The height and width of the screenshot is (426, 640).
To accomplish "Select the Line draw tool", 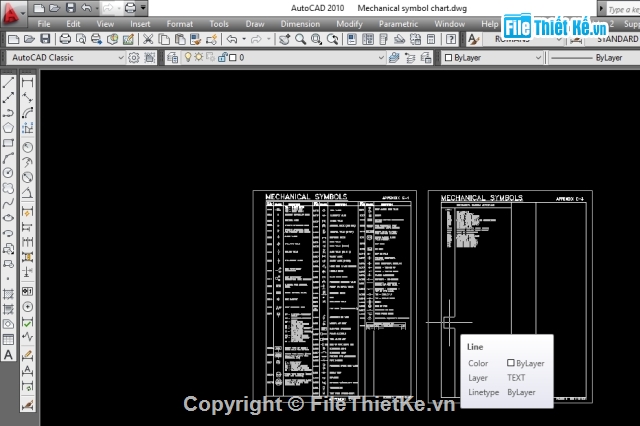I will (x=9, y=83).
